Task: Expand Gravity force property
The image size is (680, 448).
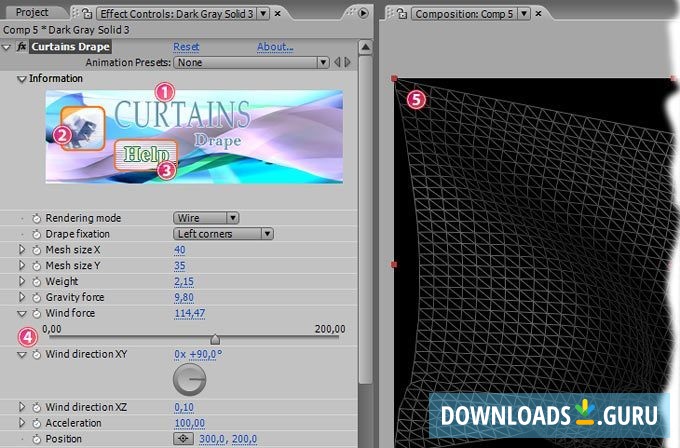Action: (22, 297)
